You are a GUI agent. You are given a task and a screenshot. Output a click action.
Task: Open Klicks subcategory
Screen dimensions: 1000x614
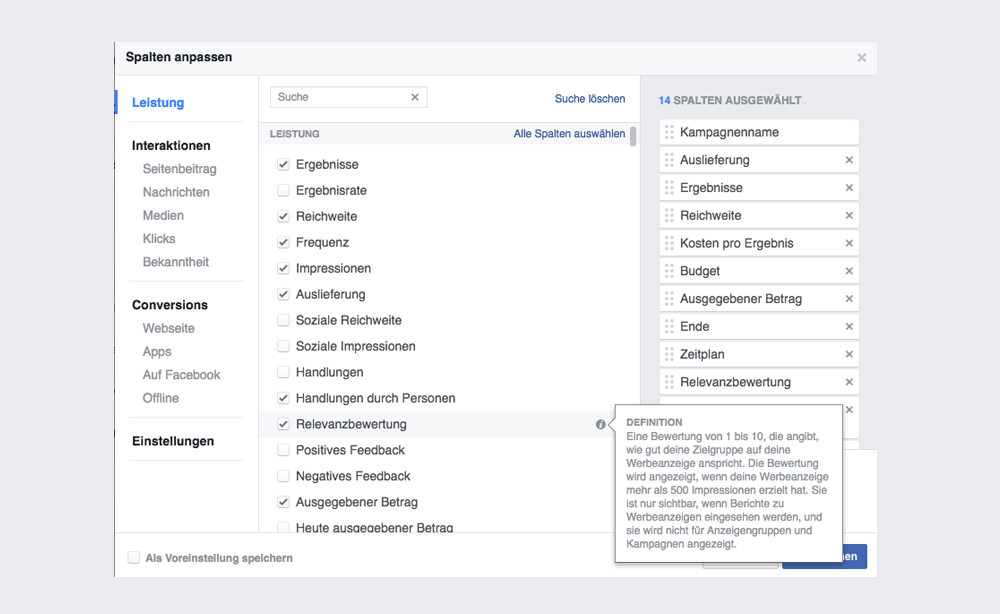(159, 238)
